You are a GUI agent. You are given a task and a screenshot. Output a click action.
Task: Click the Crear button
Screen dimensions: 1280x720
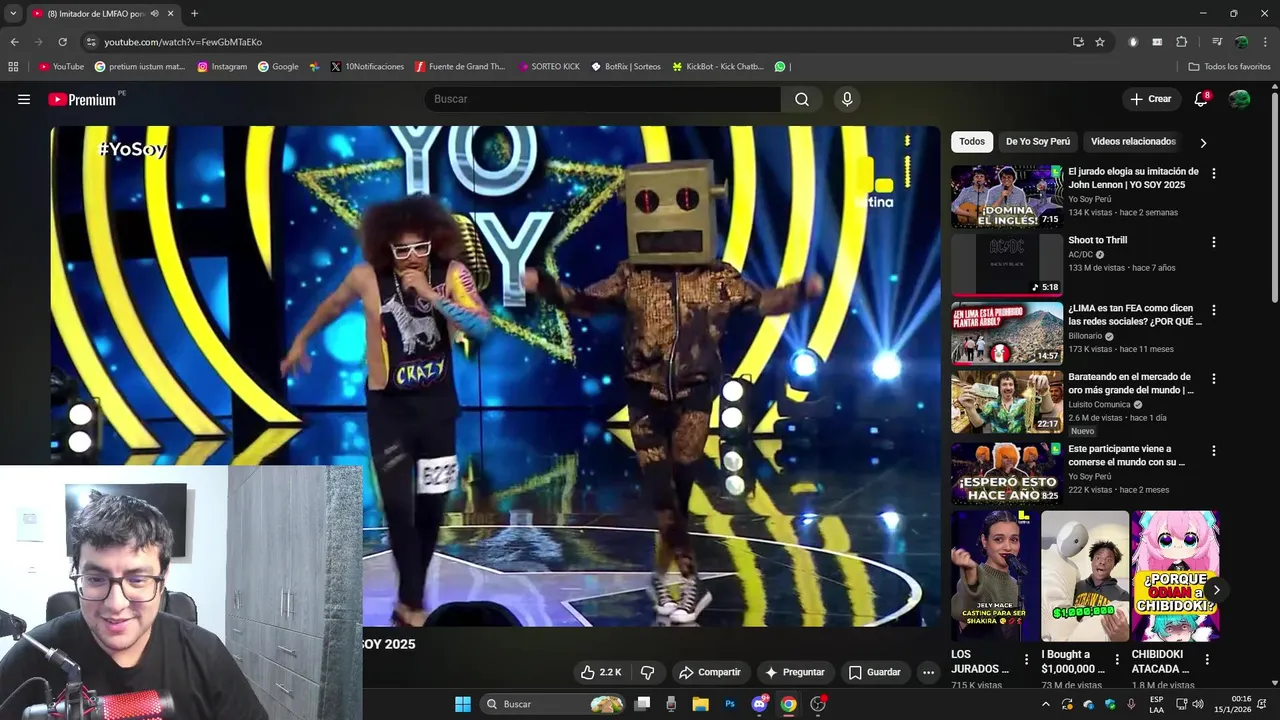tap(1150, 99)
